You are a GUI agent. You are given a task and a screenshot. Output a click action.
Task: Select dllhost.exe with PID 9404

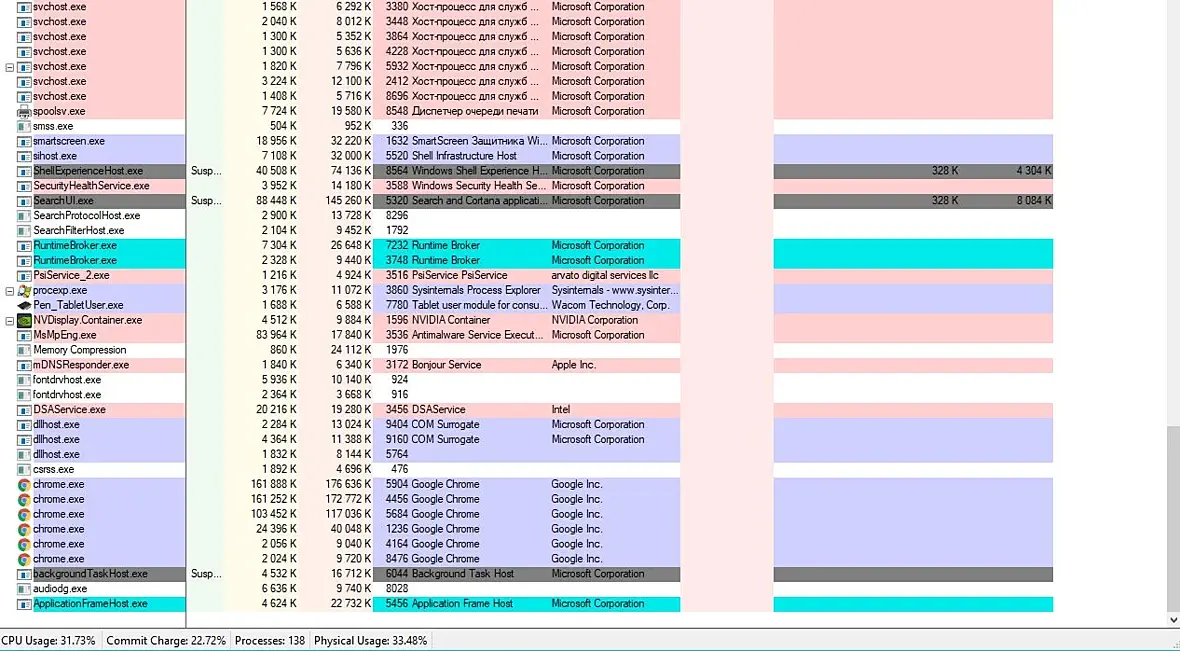[56, 424]
